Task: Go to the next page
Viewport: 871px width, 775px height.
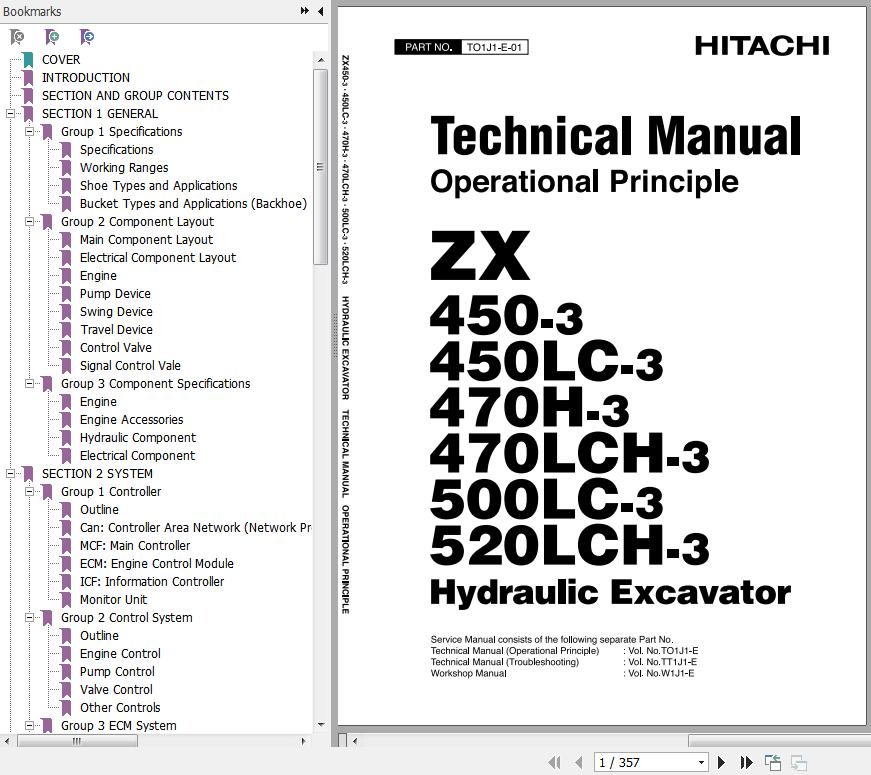Action: (721, 762)
